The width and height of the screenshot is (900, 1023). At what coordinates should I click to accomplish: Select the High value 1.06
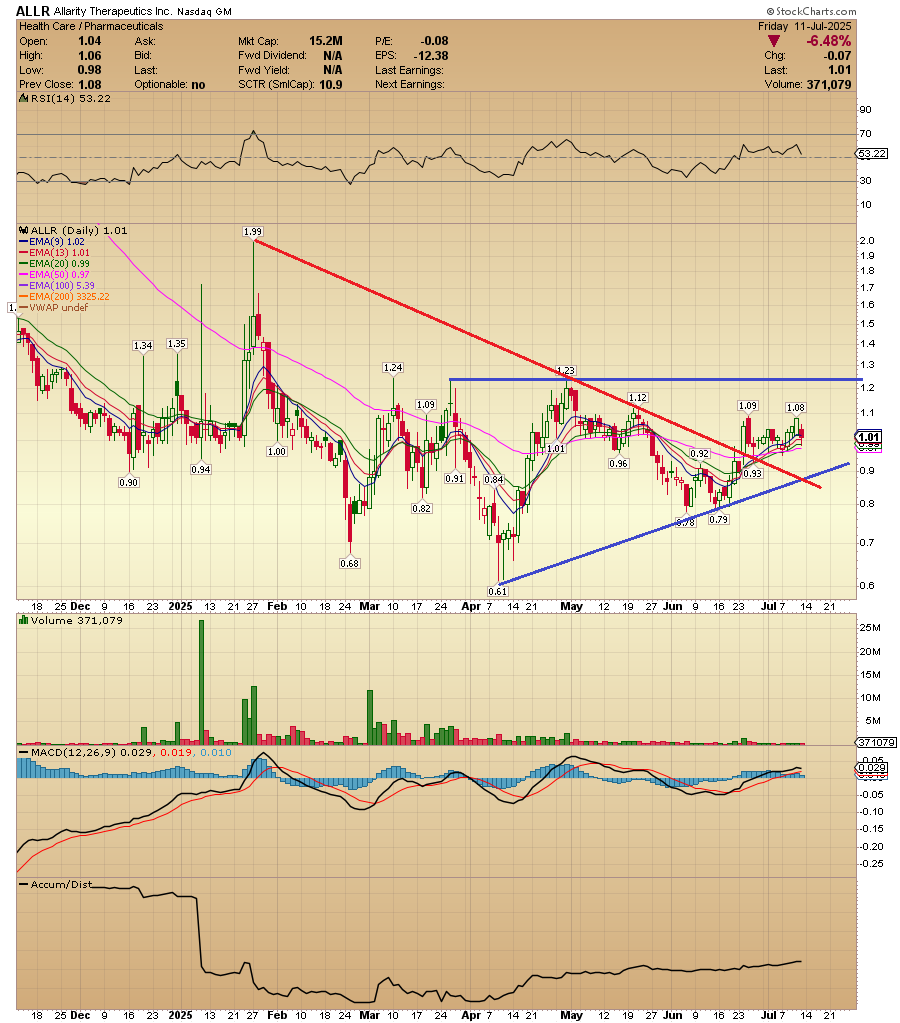pos(89,55)
